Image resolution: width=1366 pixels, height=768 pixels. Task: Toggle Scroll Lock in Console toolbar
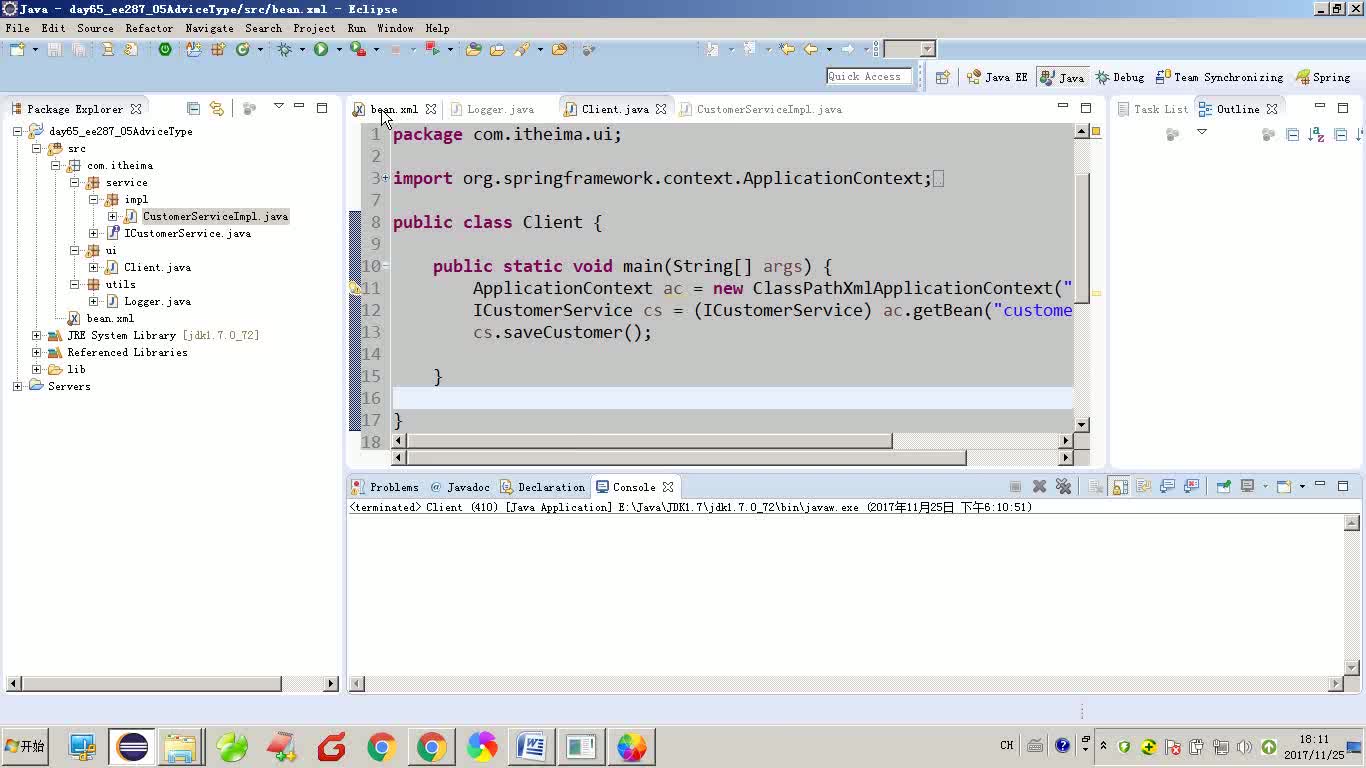(x=1120, y=487)
